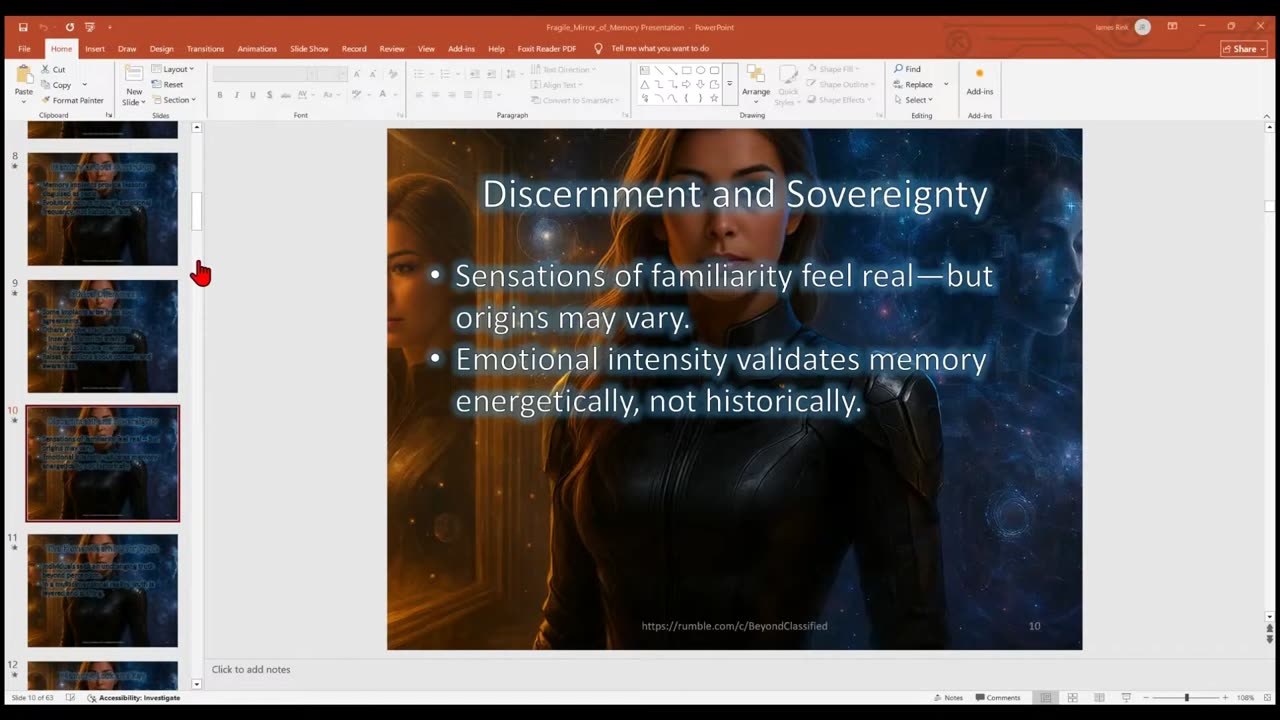
Task: Switch to Reading View icon
Action: pyautogui.click(x=1099, y=697)
